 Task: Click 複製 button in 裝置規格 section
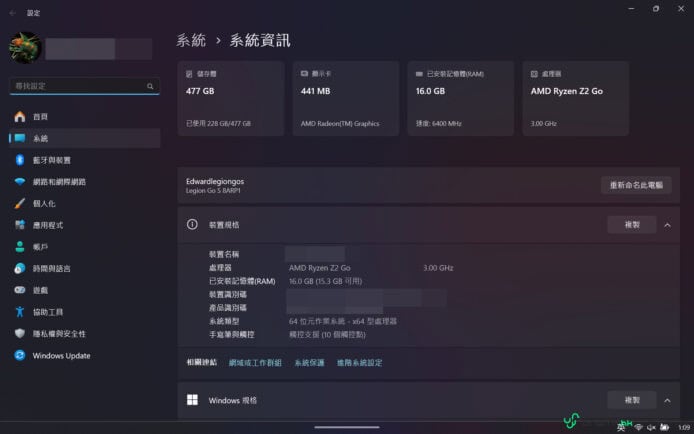coord(632,225)
